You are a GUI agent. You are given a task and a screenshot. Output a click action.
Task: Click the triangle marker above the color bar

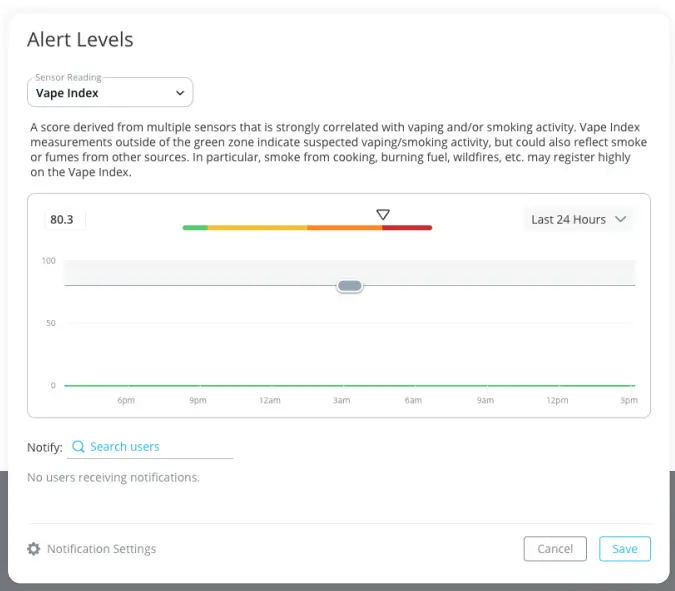click(x=383, y=214)
